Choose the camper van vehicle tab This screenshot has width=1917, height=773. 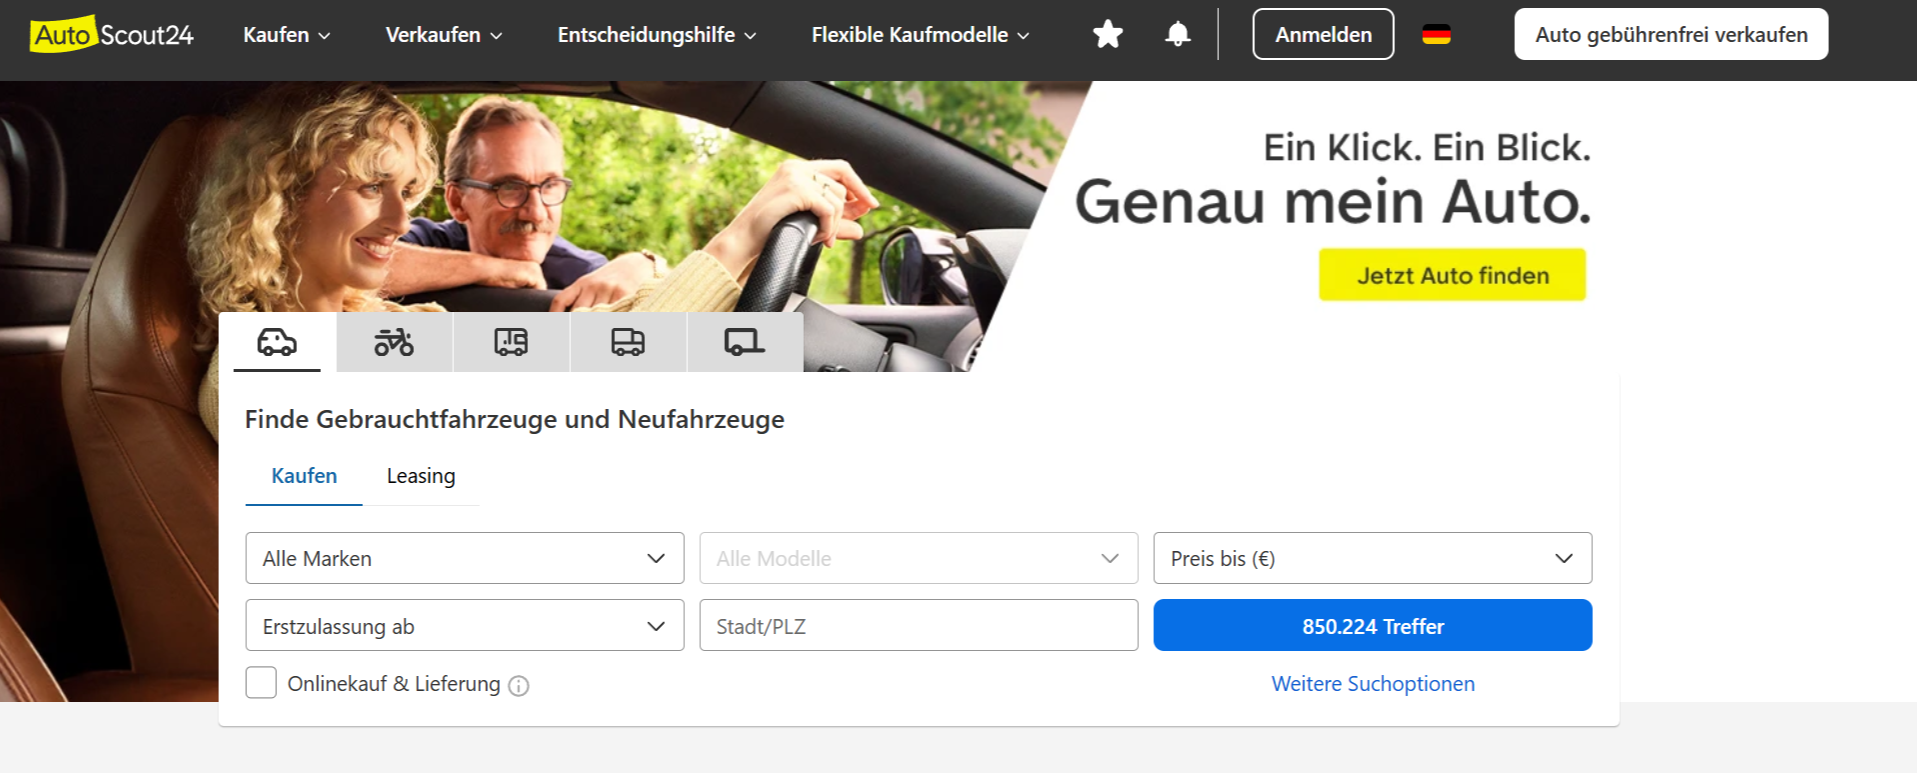pos(511,342)
